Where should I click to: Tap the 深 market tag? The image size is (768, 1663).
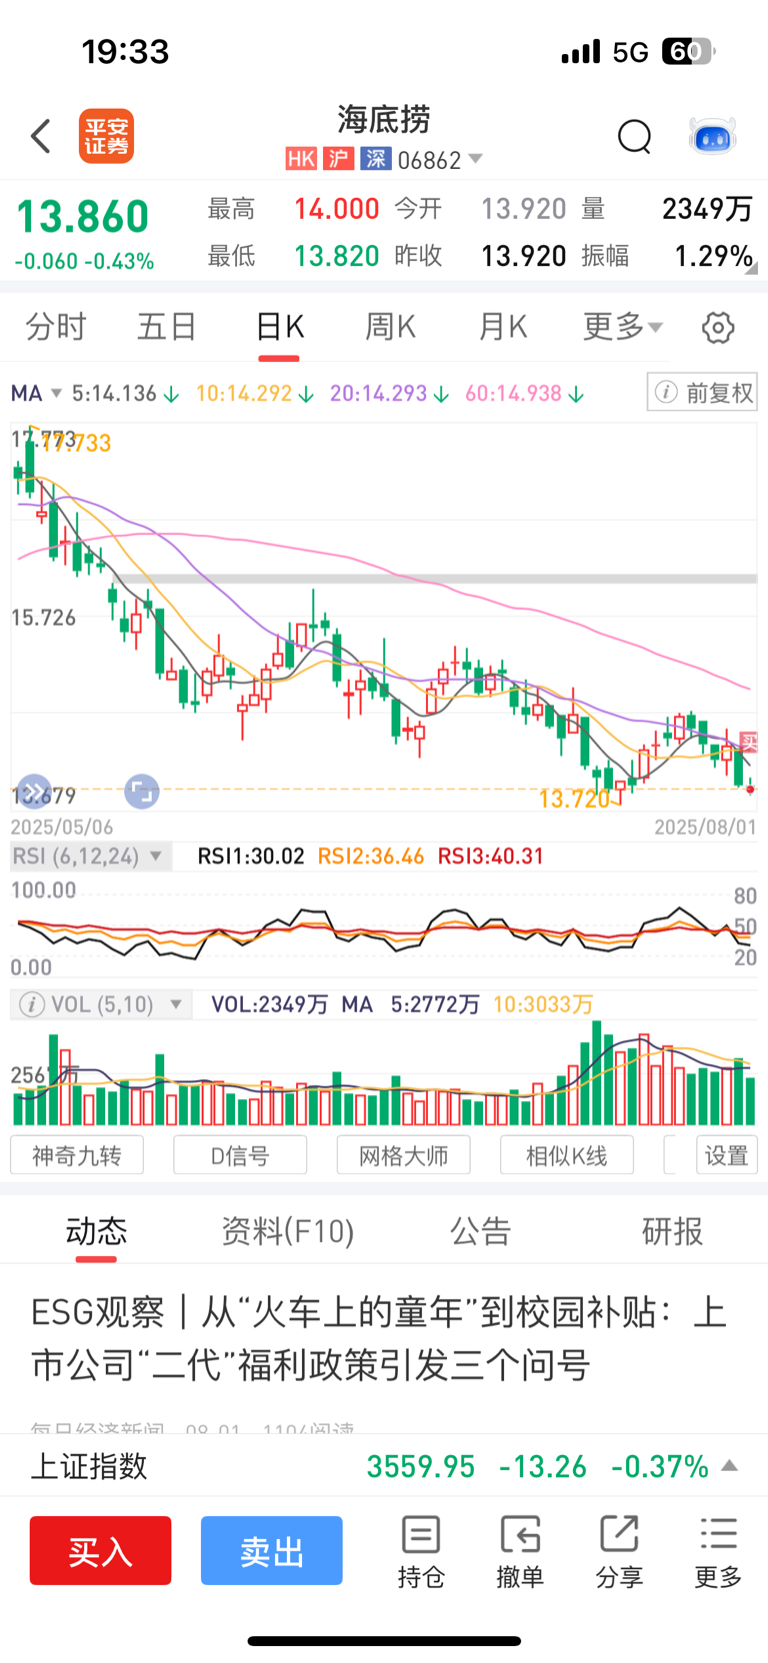376,159
